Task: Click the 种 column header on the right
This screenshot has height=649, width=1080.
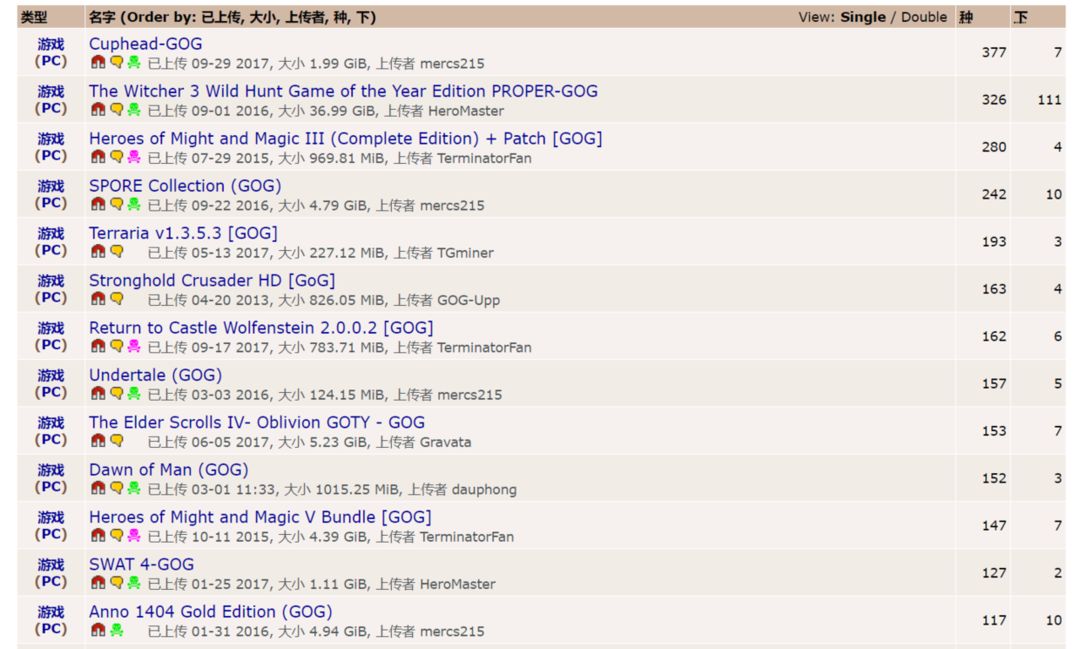Action: coord(966,17)
